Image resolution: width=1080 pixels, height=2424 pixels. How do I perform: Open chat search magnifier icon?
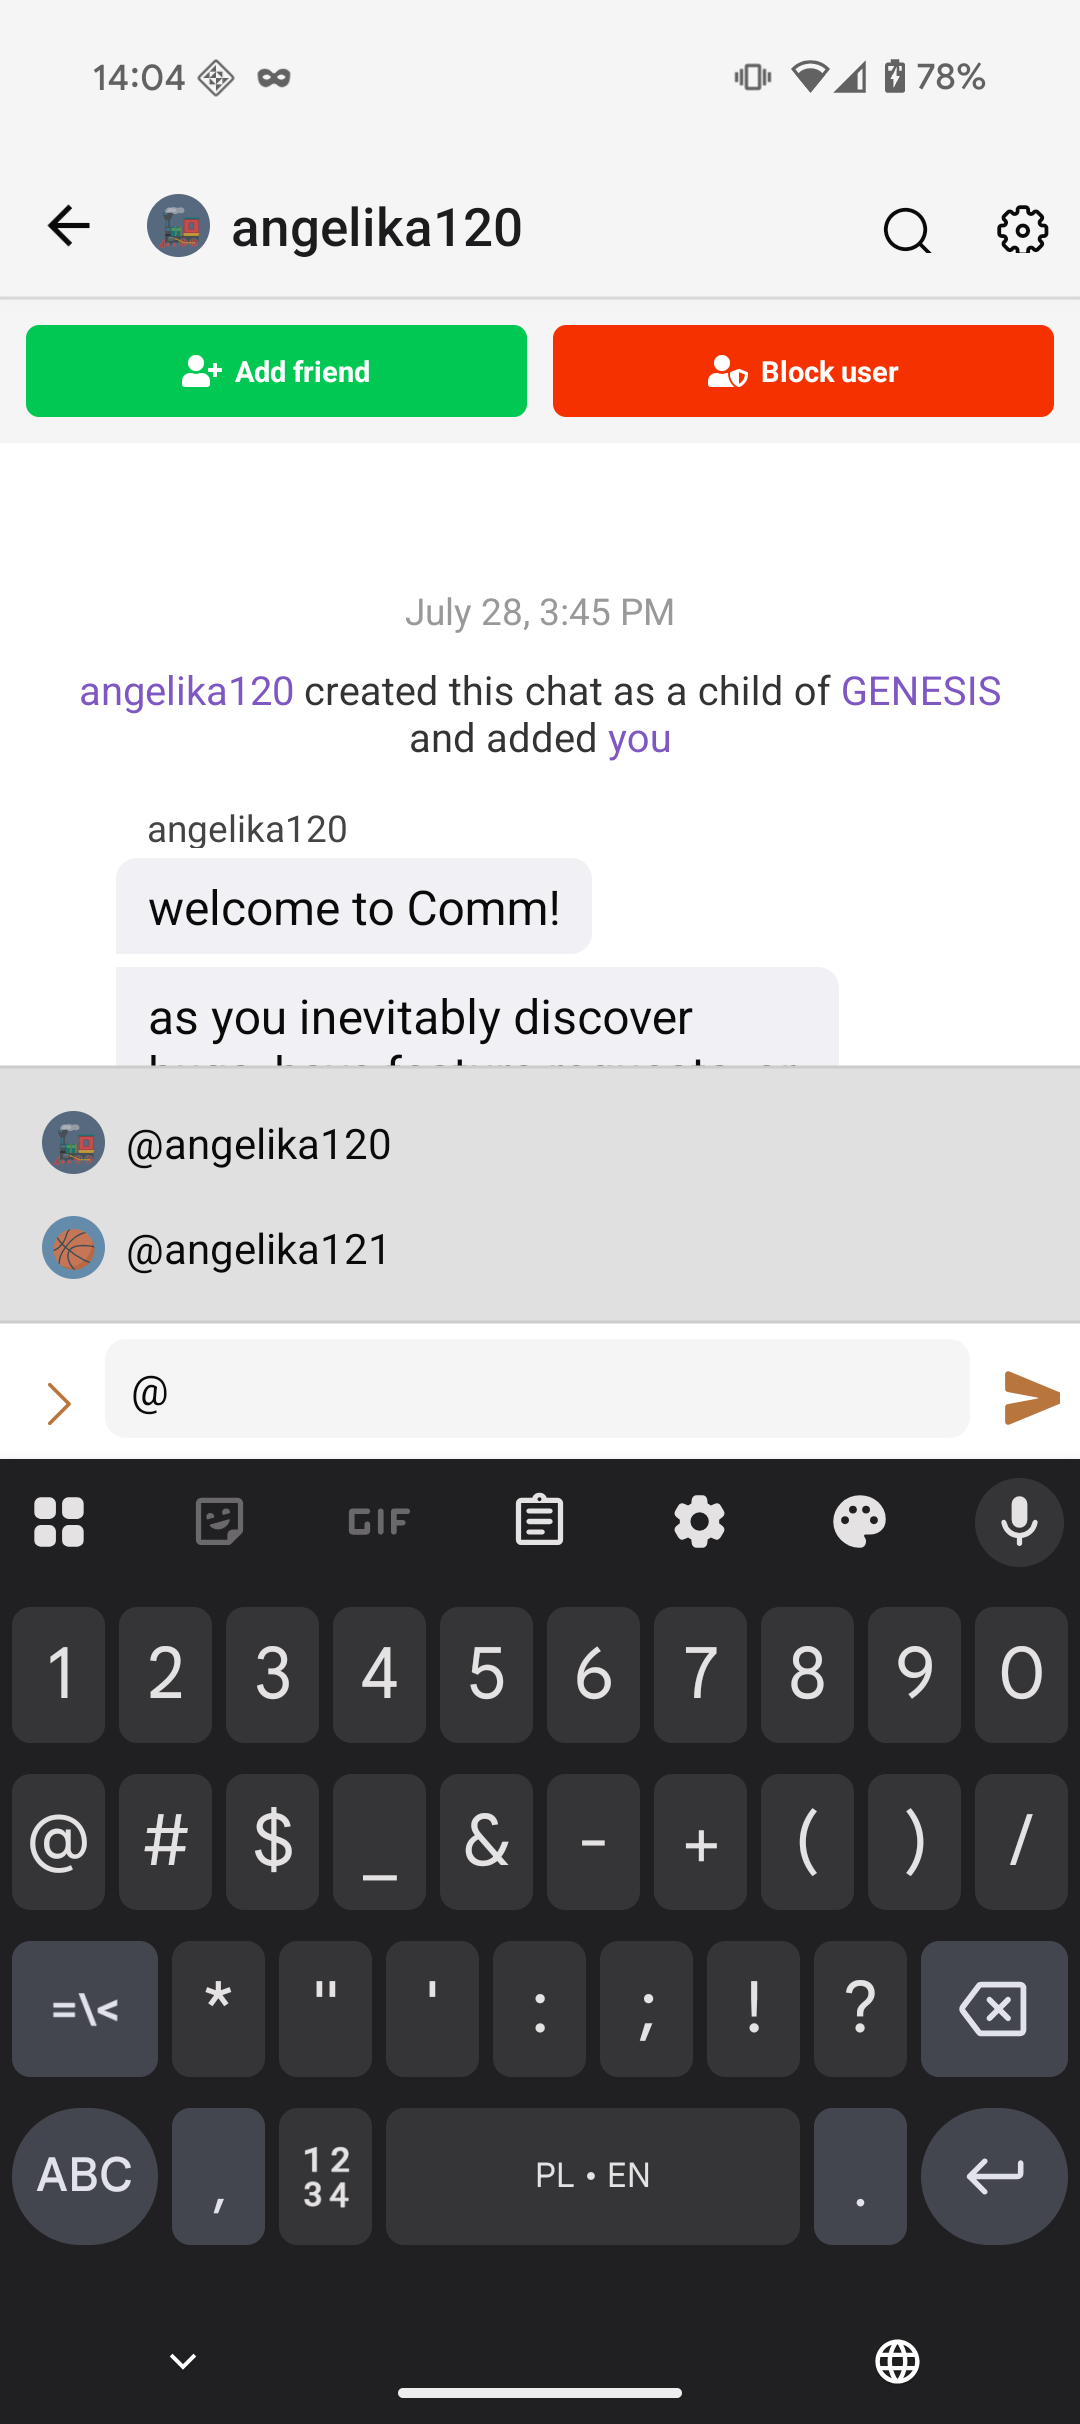click(x=907, y=231)
